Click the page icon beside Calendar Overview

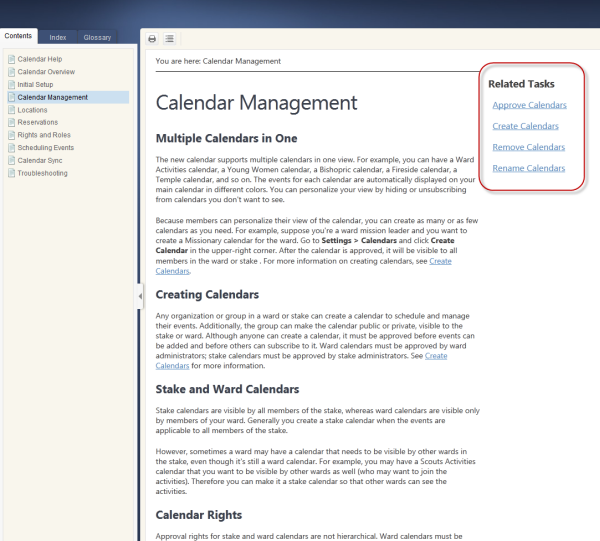click(11, 72)
